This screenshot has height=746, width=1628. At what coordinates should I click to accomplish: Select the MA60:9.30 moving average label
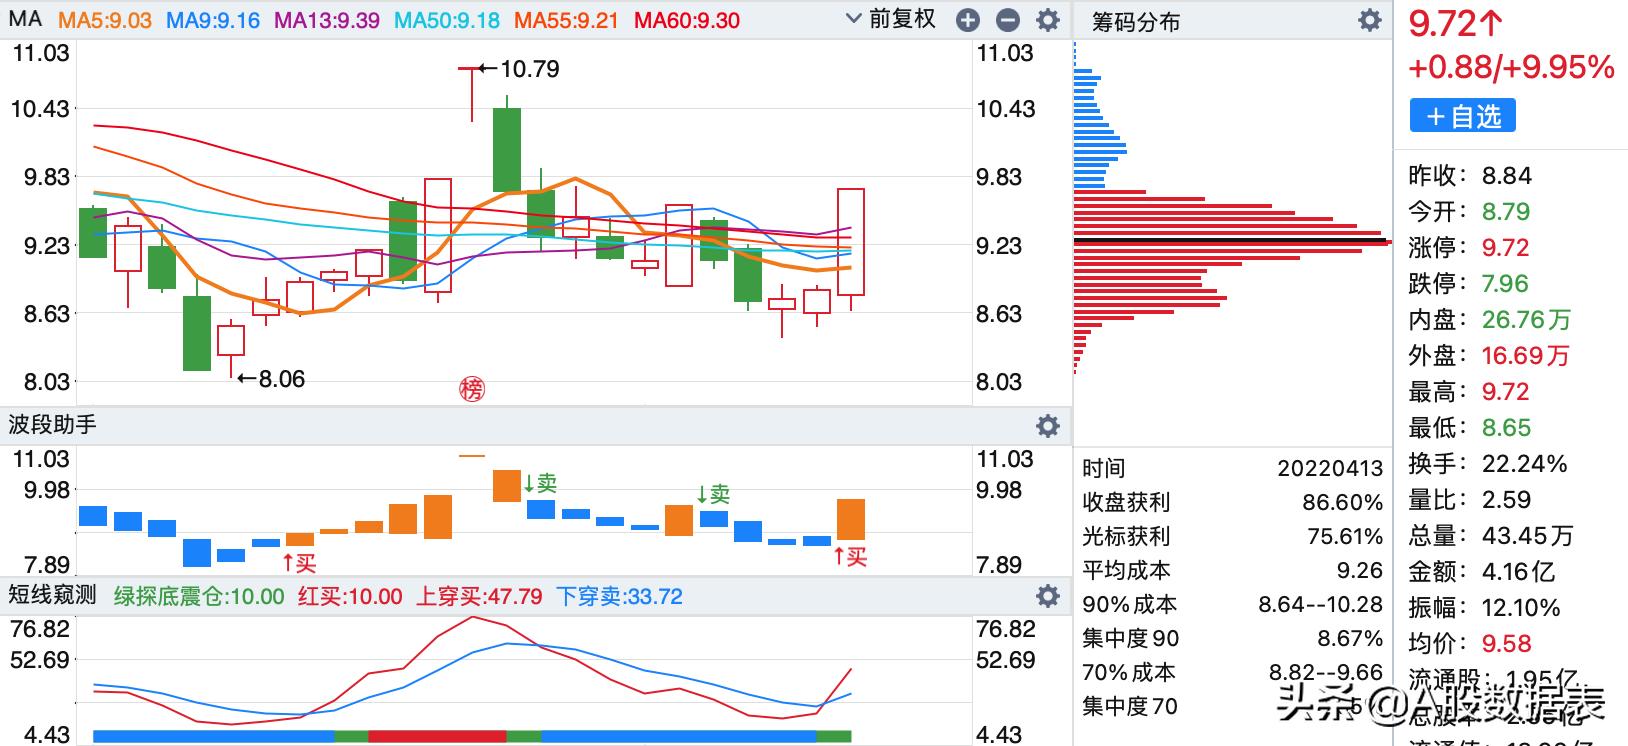pyautogui.click(x=687, y=20)
